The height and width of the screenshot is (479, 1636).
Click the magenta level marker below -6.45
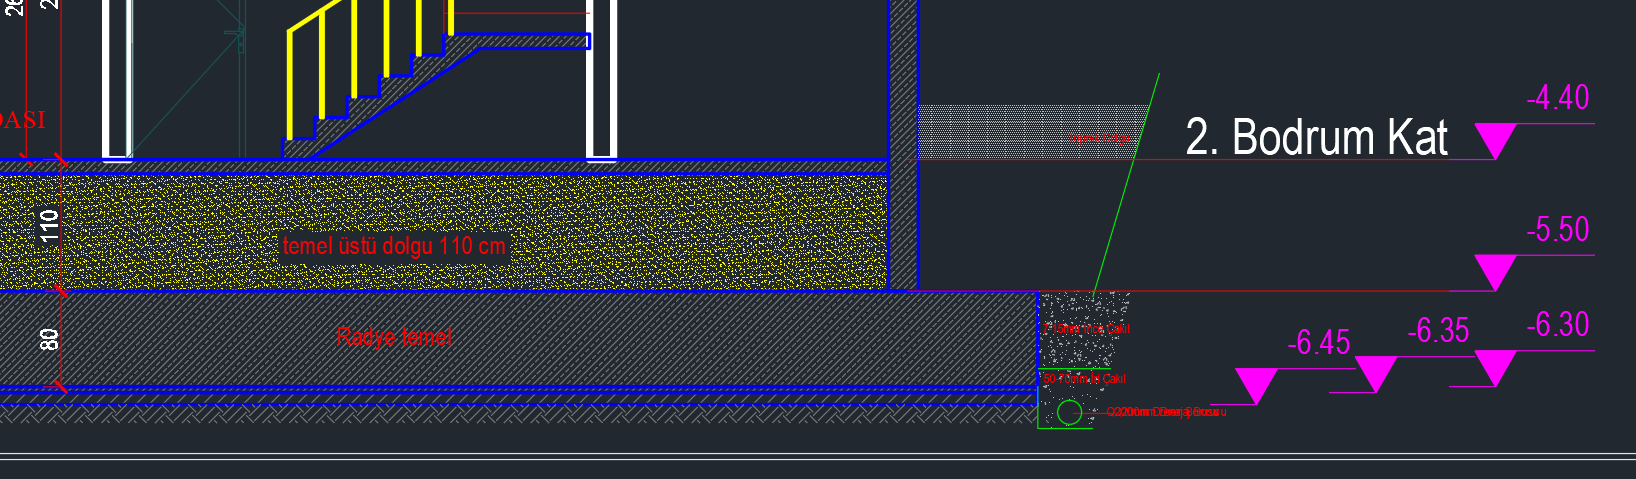[x=1257, y=386]
